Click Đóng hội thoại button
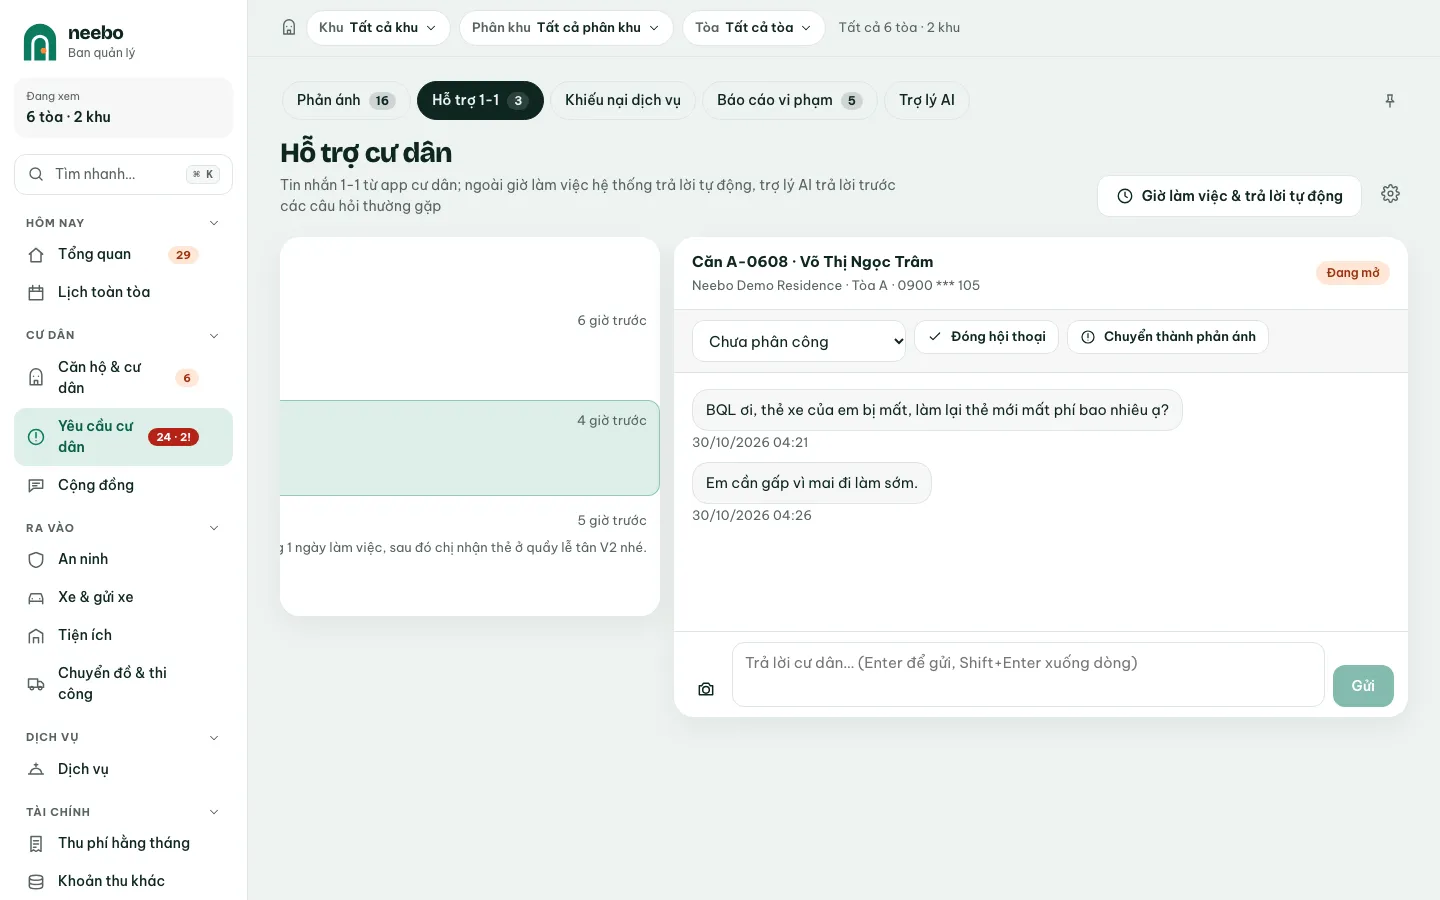 point(986,337)
